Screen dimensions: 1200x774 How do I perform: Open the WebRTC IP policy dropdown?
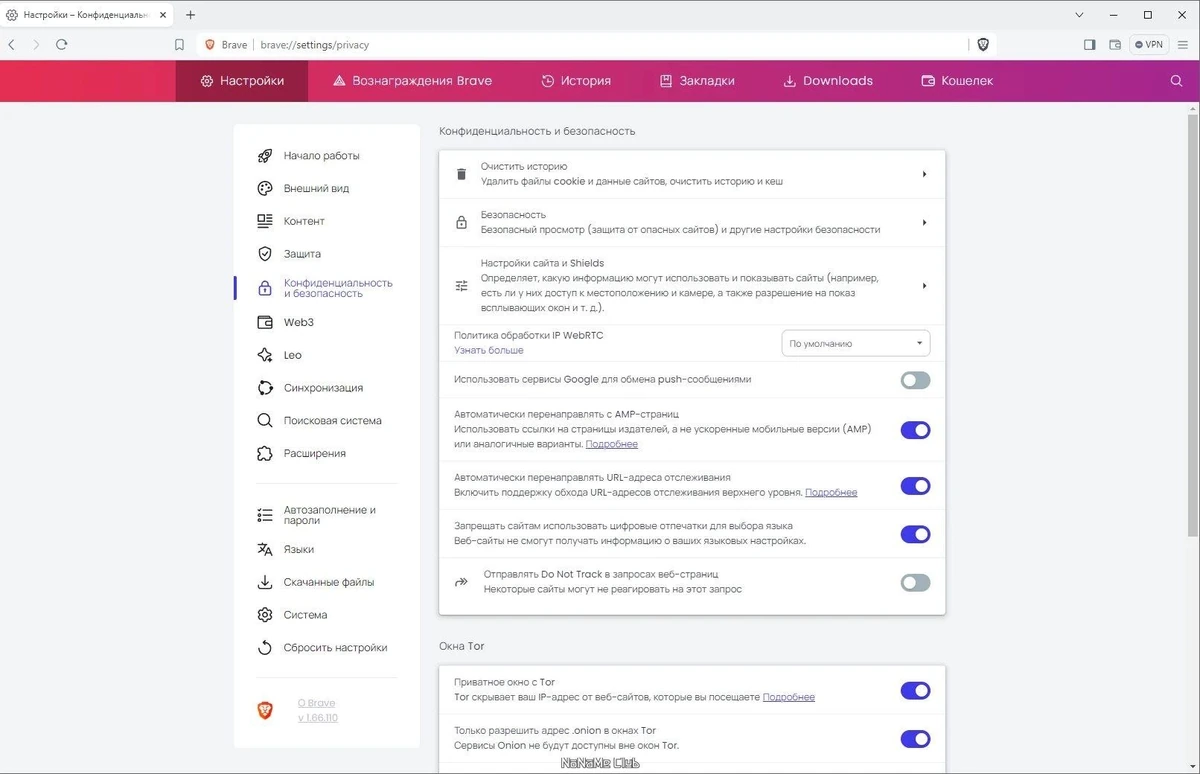[856, 343]
